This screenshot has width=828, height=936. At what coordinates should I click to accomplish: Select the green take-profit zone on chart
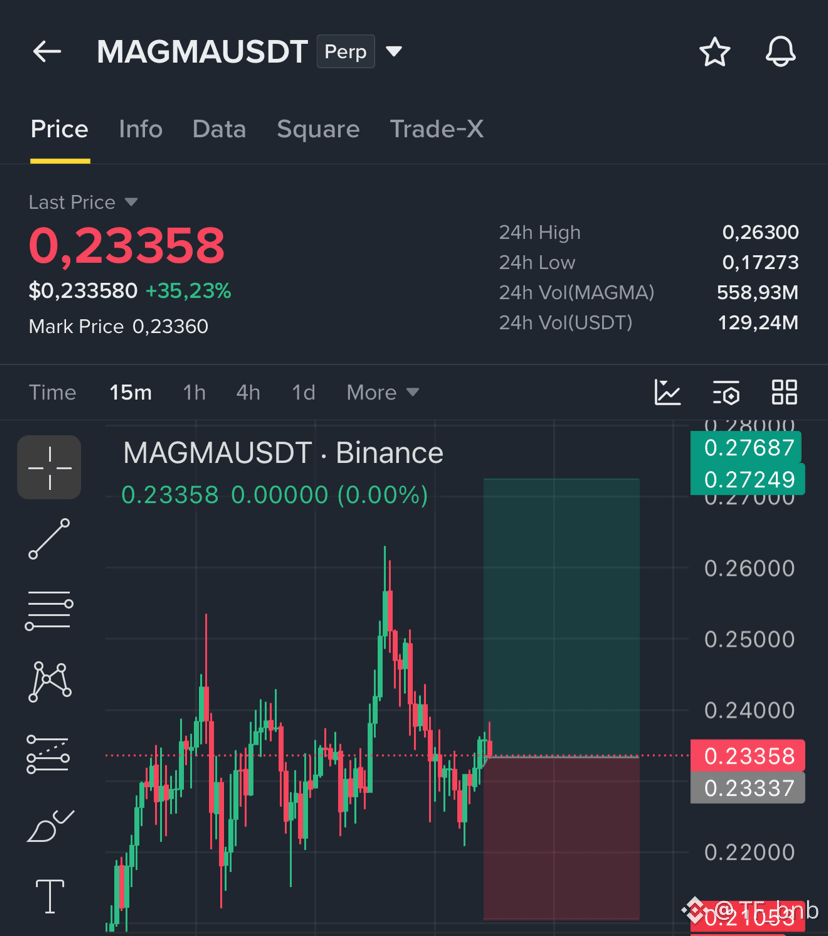pos(561,617)
